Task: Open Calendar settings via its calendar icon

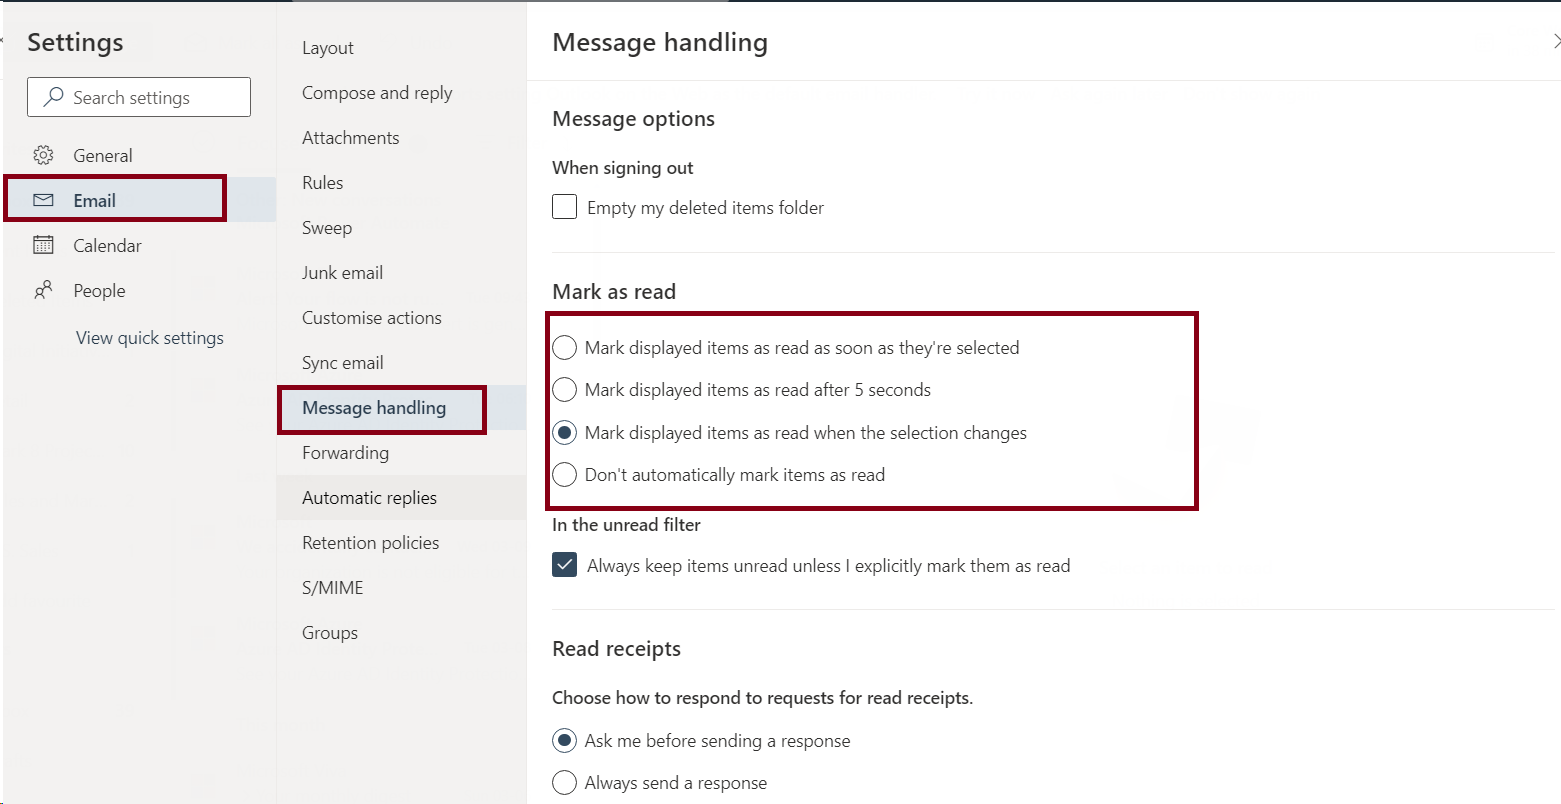Action: 44,245
